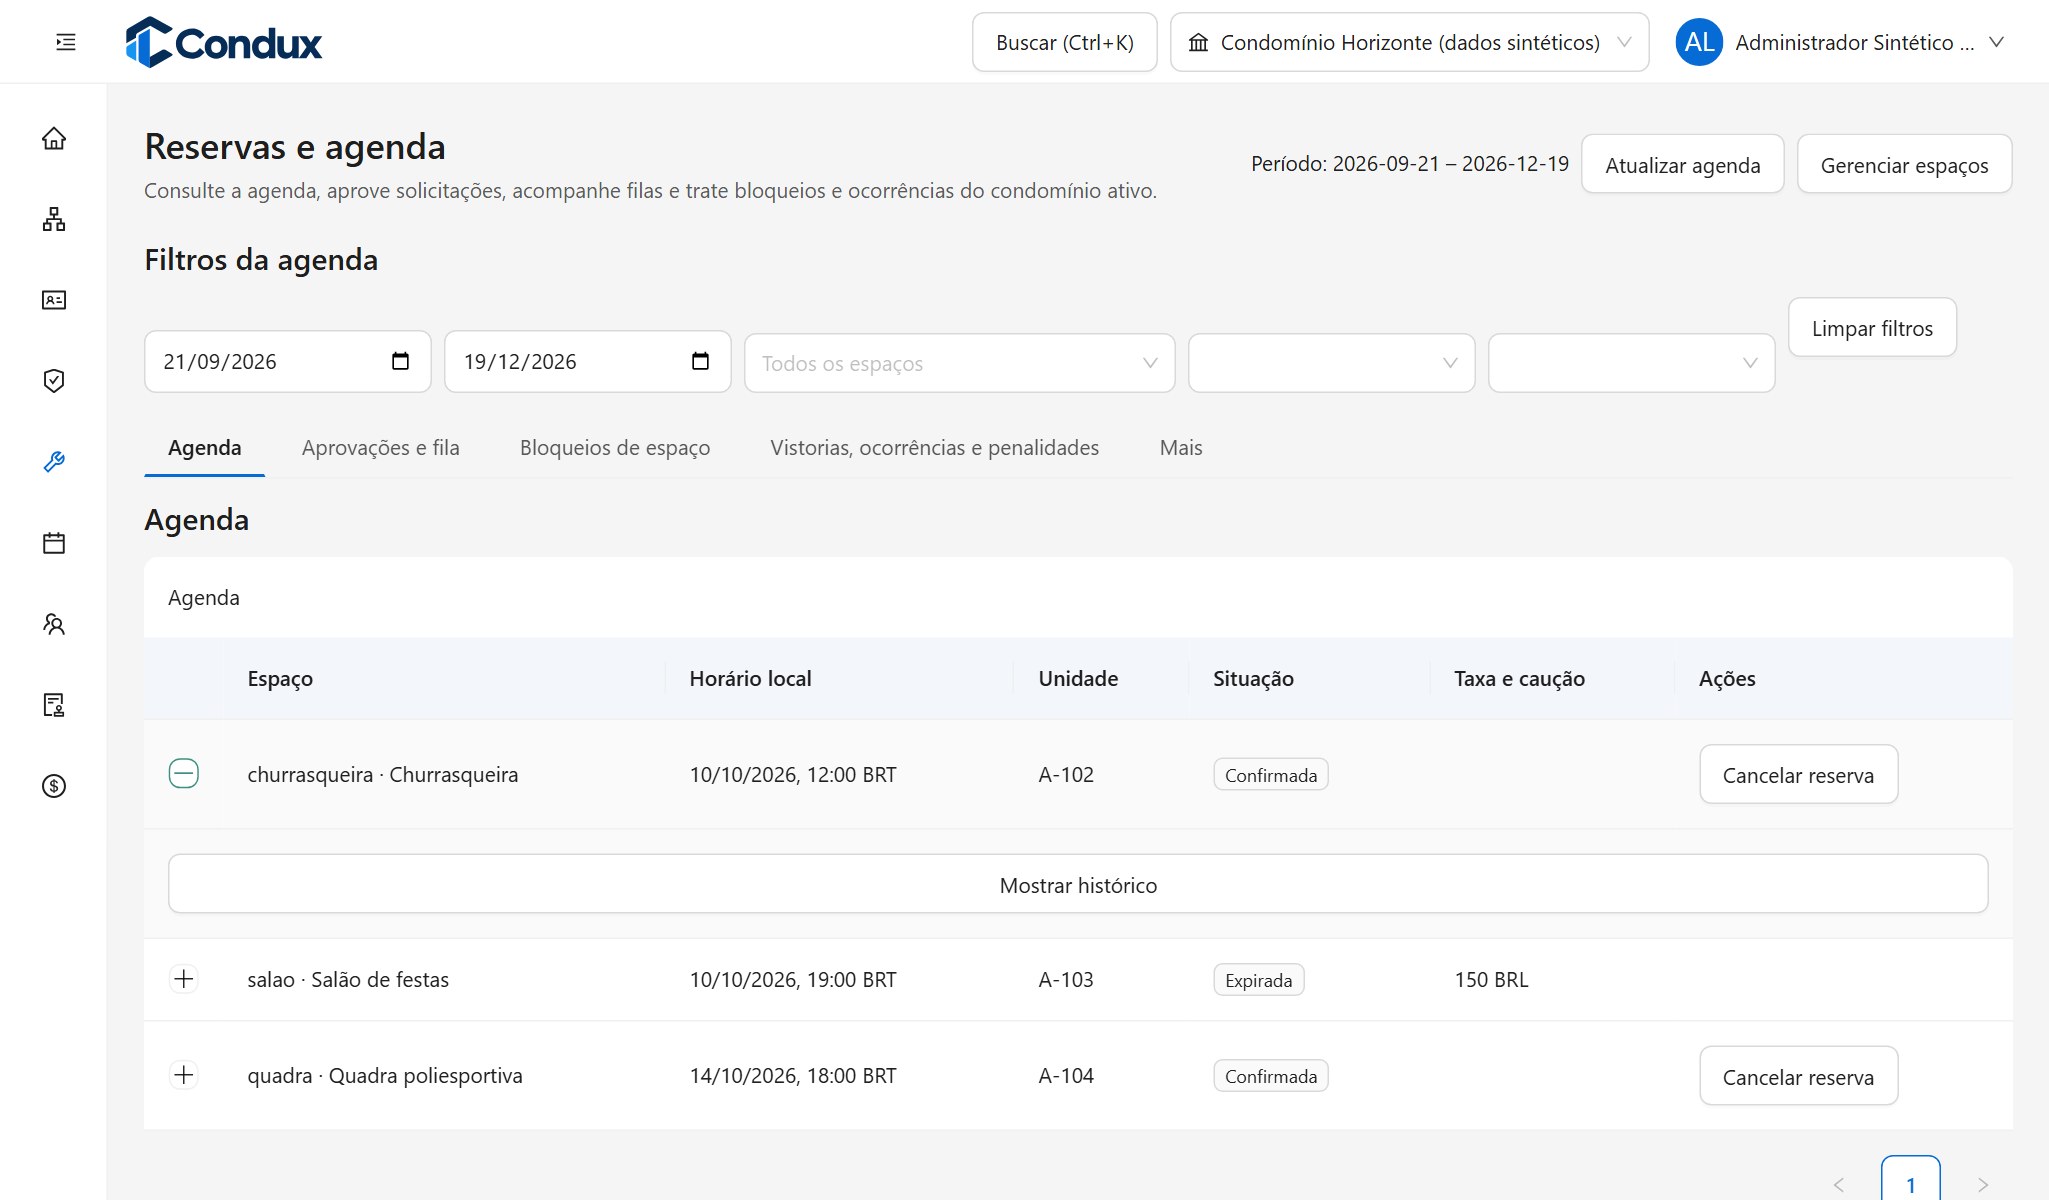Viewport: 2049px width, 1200px height.
Task: Open the wrench maintenance sidebar icon
Action: coord(54,462)
